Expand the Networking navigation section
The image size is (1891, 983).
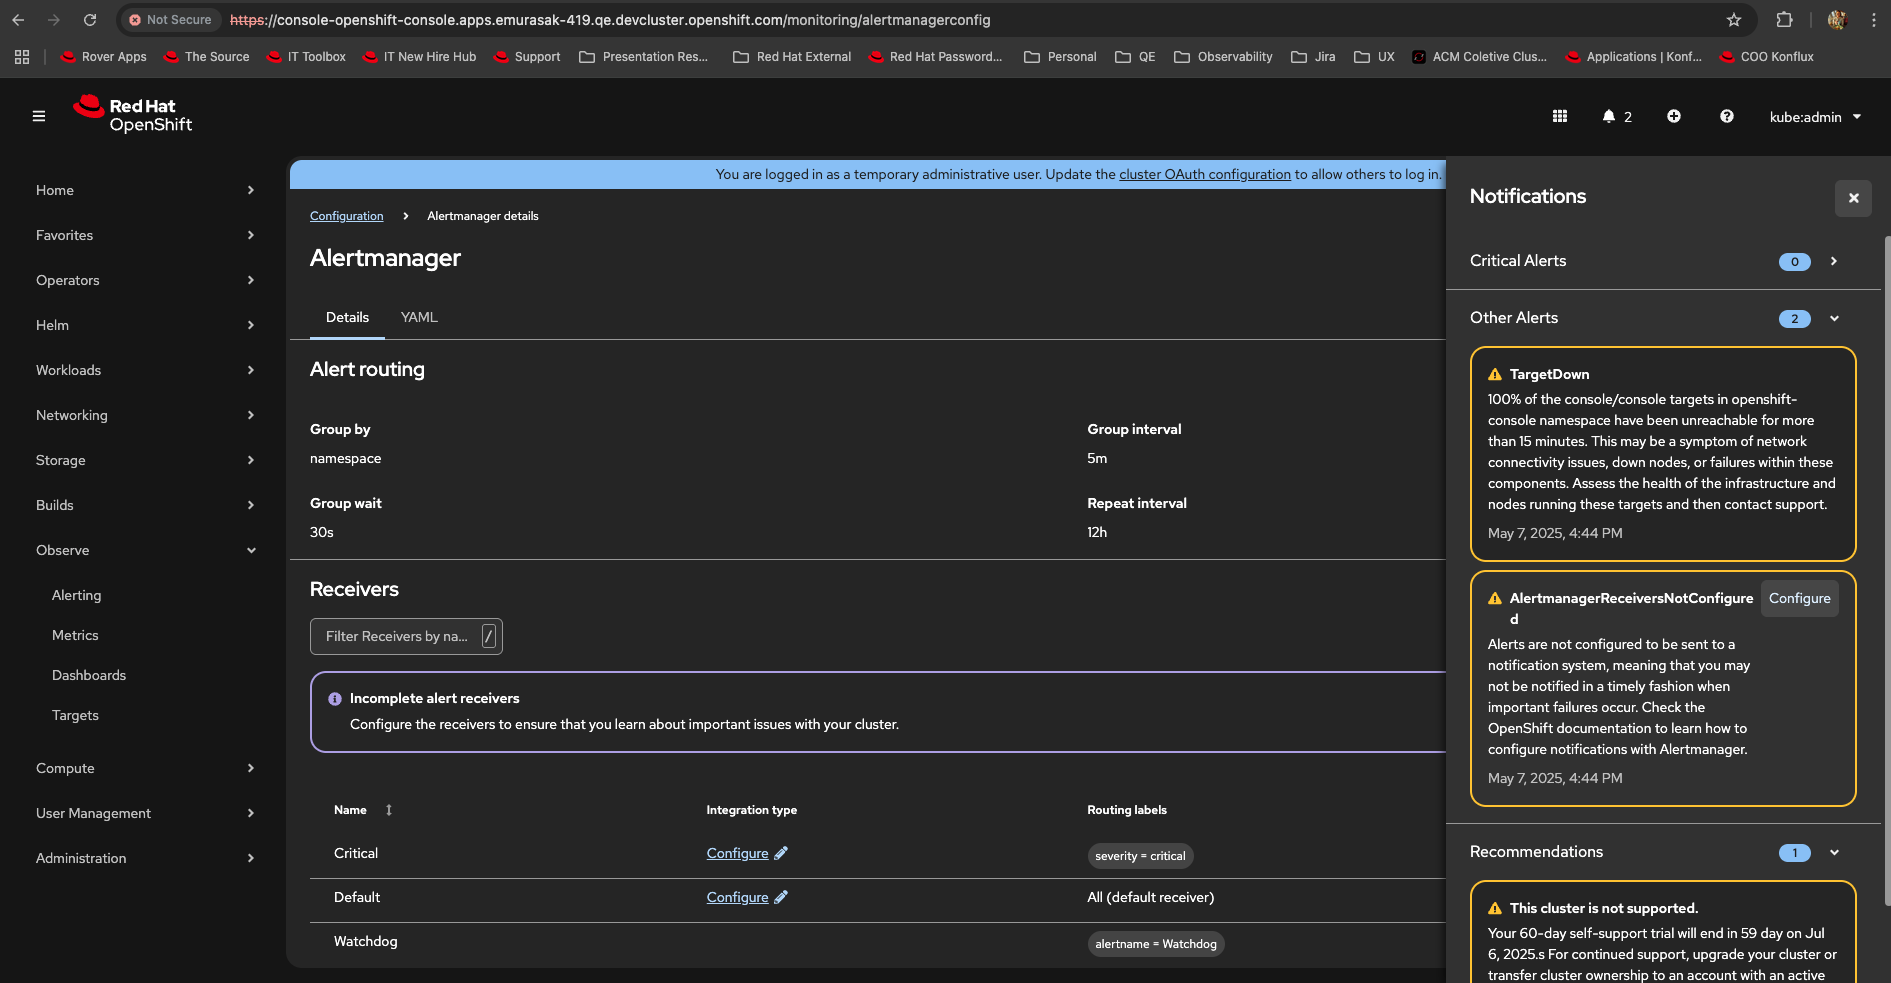145,415
